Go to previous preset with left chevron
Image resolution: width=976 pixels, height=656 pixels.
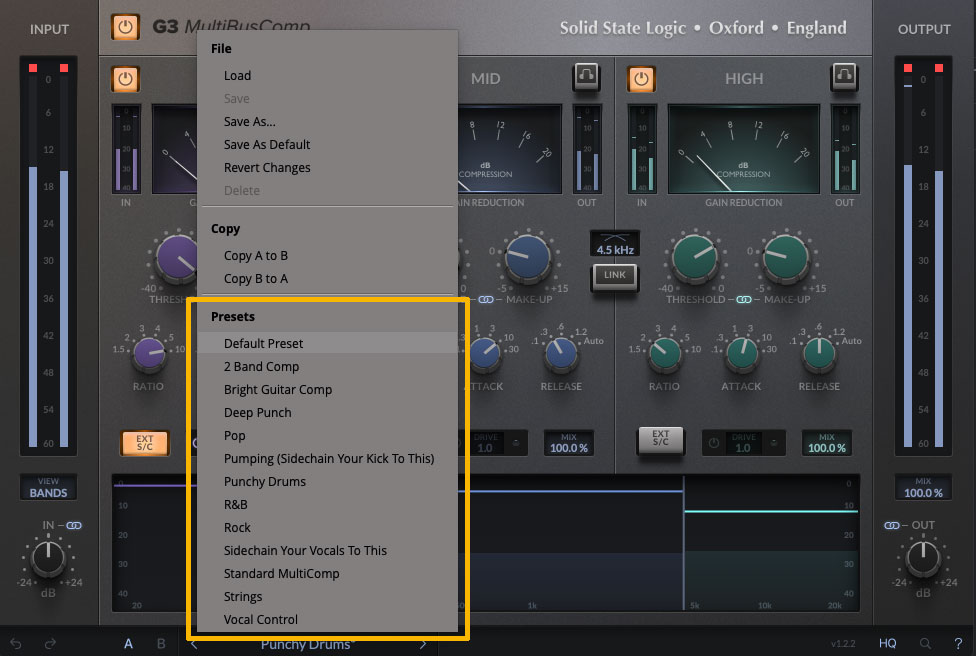pyautogui.click(x=194, y=644)
